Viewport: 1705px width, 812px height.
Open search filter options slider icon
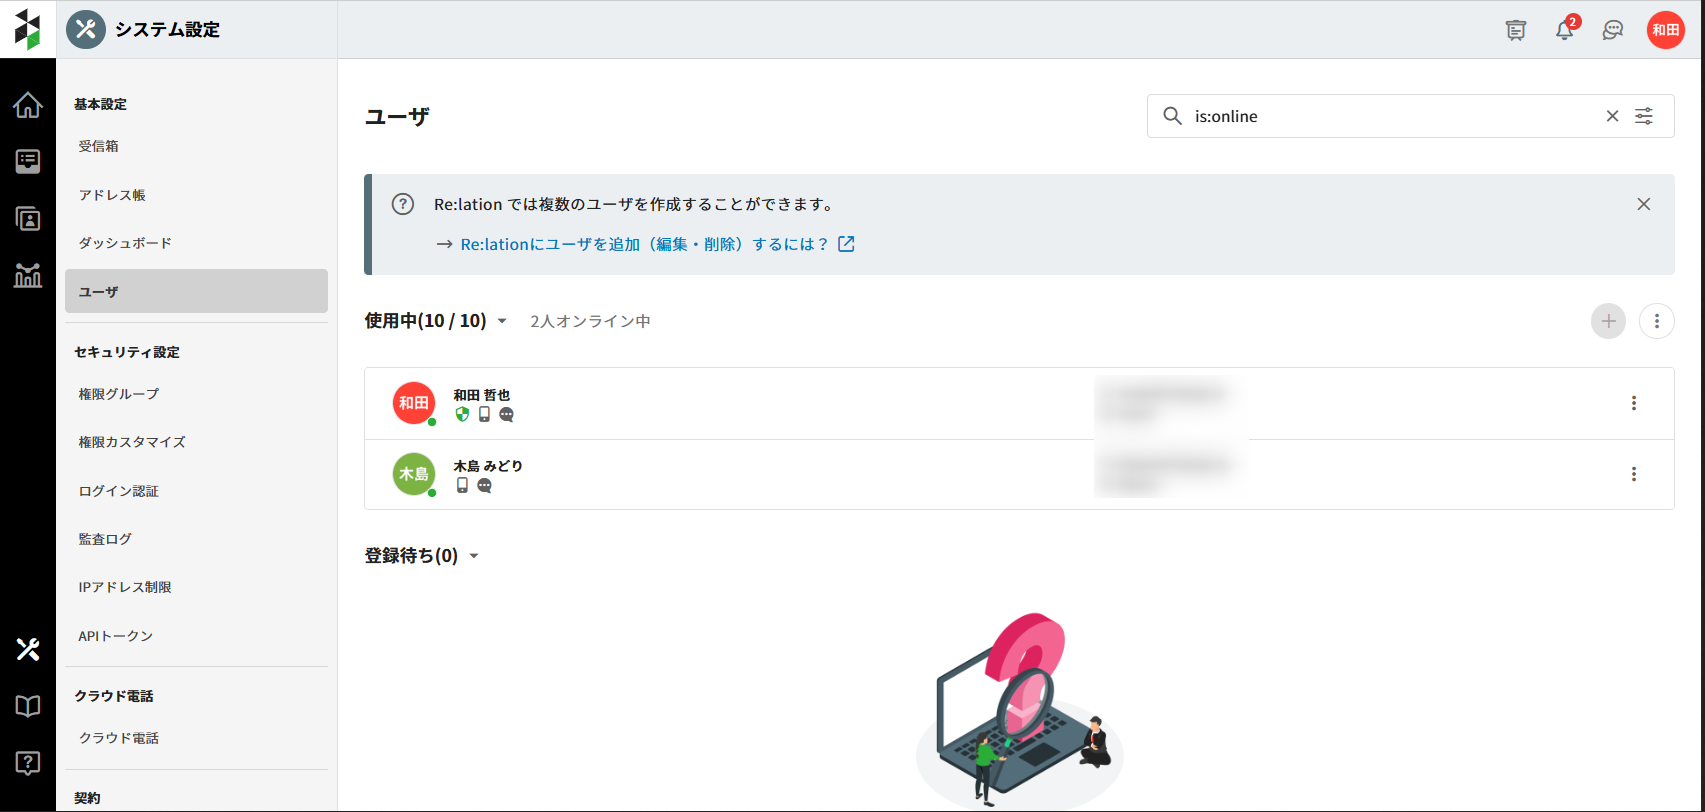[1644, 116]
